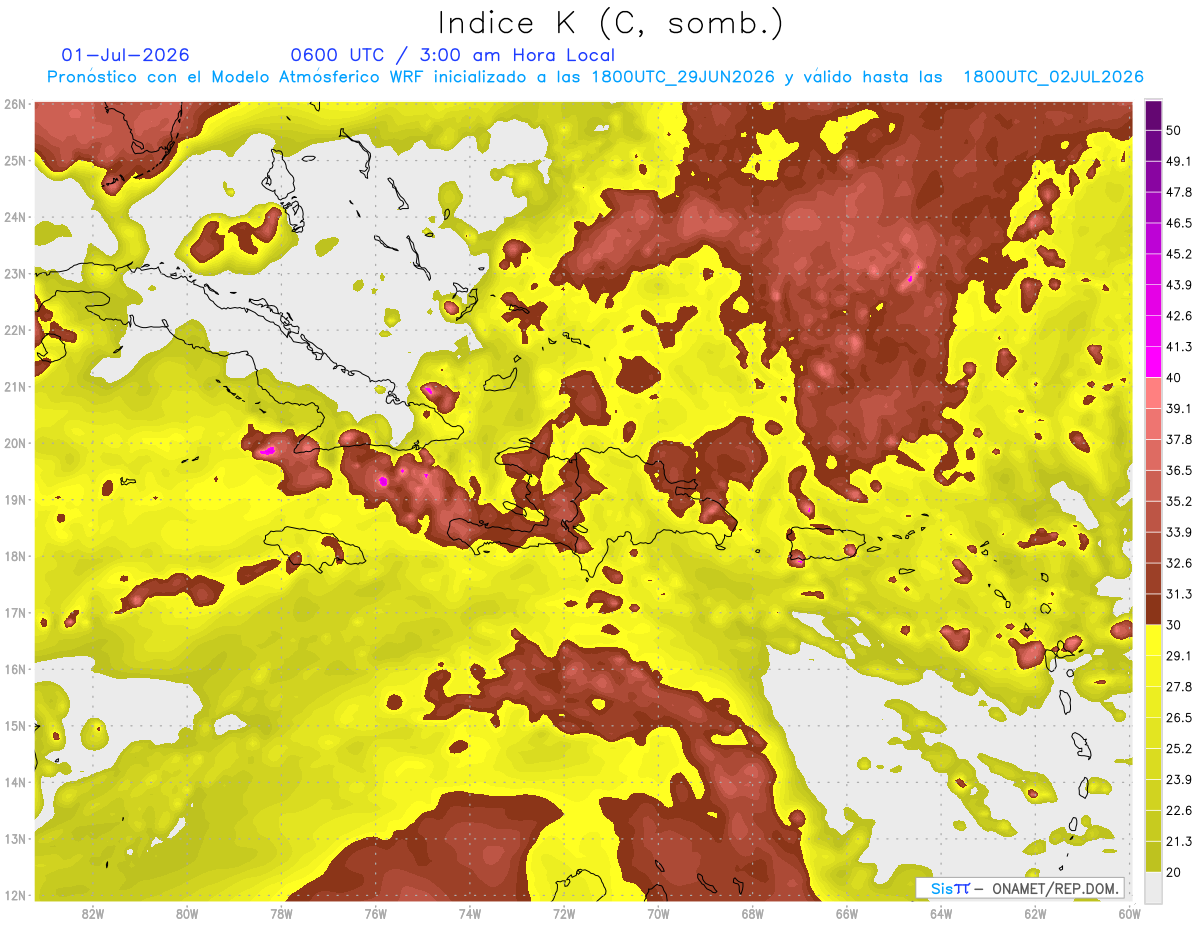Click the colorbar value 45.2

coord(1179,254)
